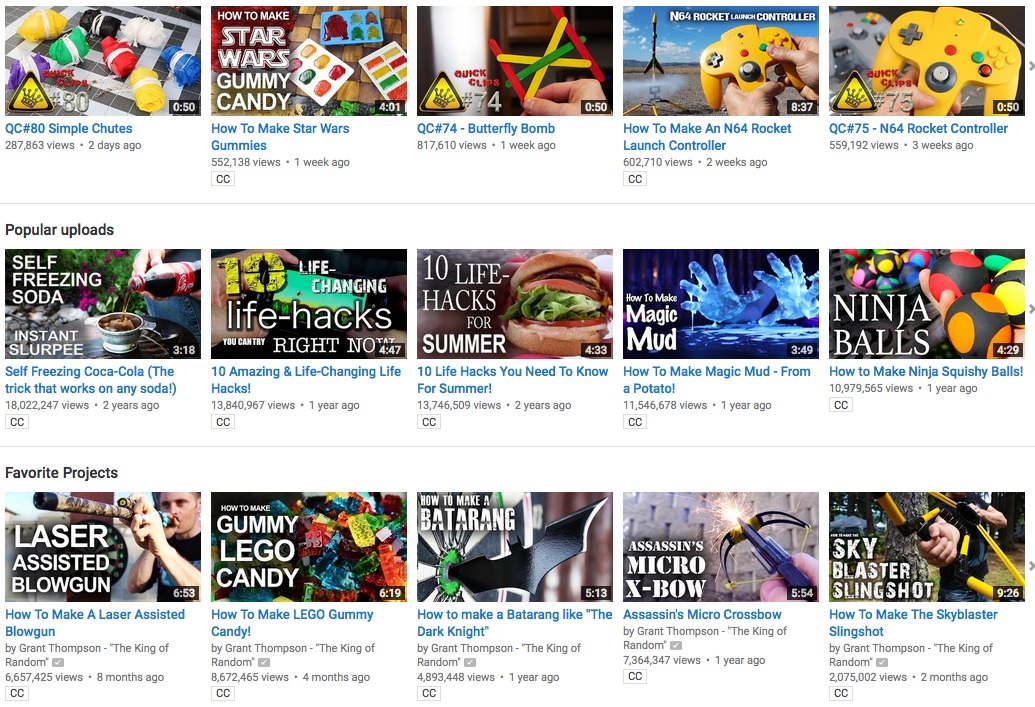Click CC badge under LEGO Gummy Candy
Viewport: 1035px width, 707px height.
[x=223, y=693]
